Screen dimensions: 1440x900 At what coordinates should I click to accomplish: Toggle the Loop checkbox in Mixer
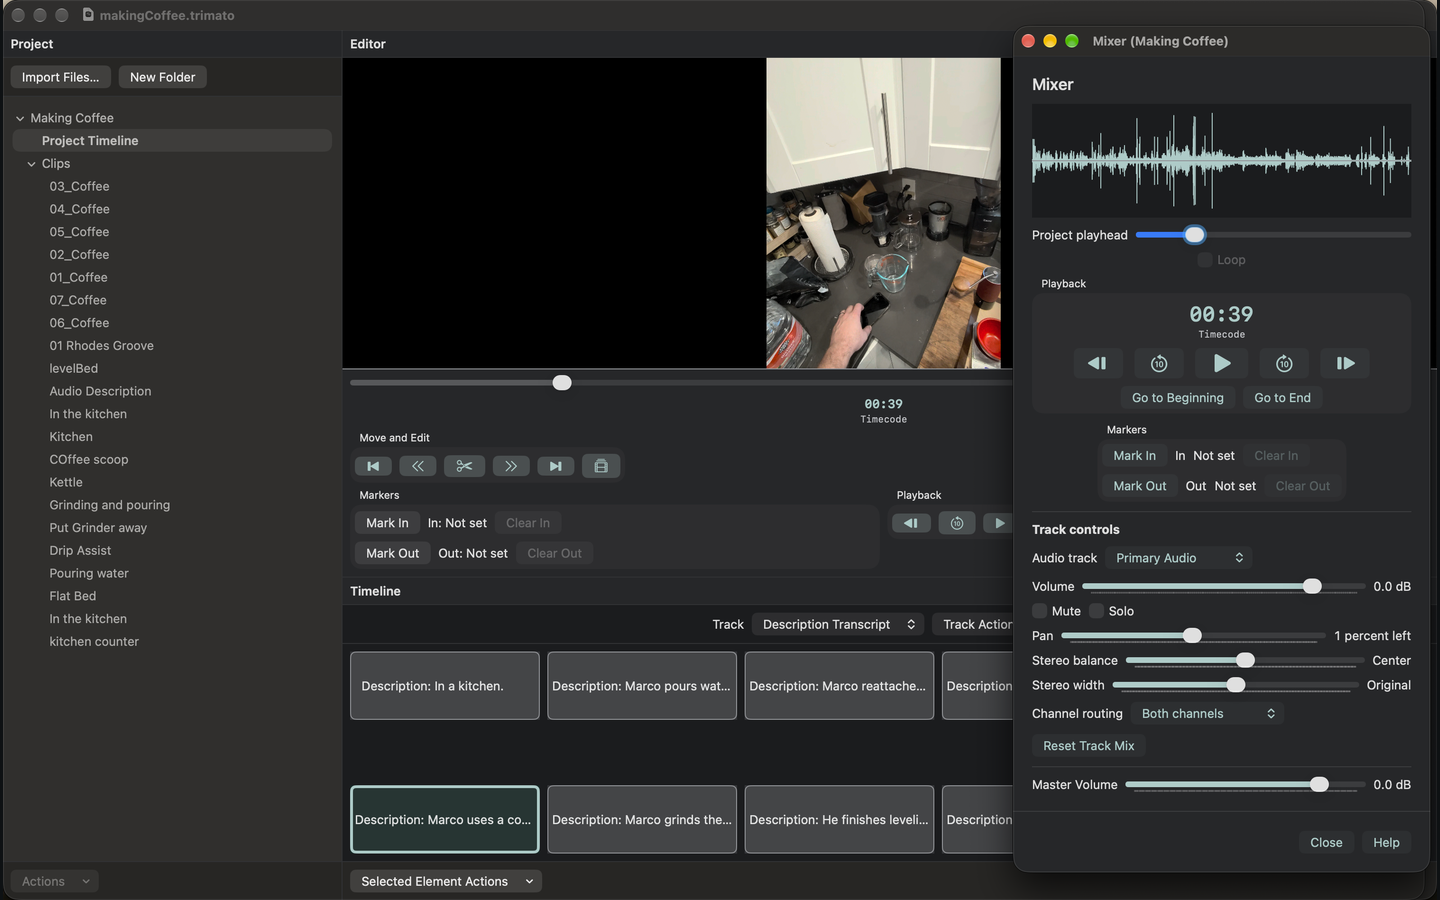[x=1205, y=260]
